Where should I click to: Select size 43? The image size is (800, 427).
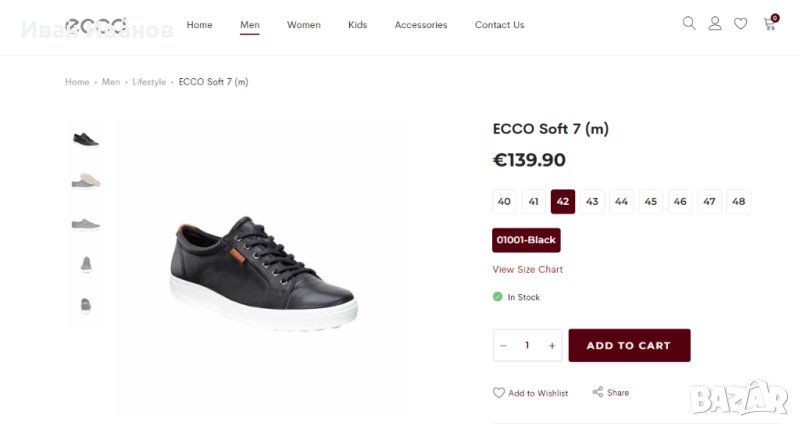[592, 202]
